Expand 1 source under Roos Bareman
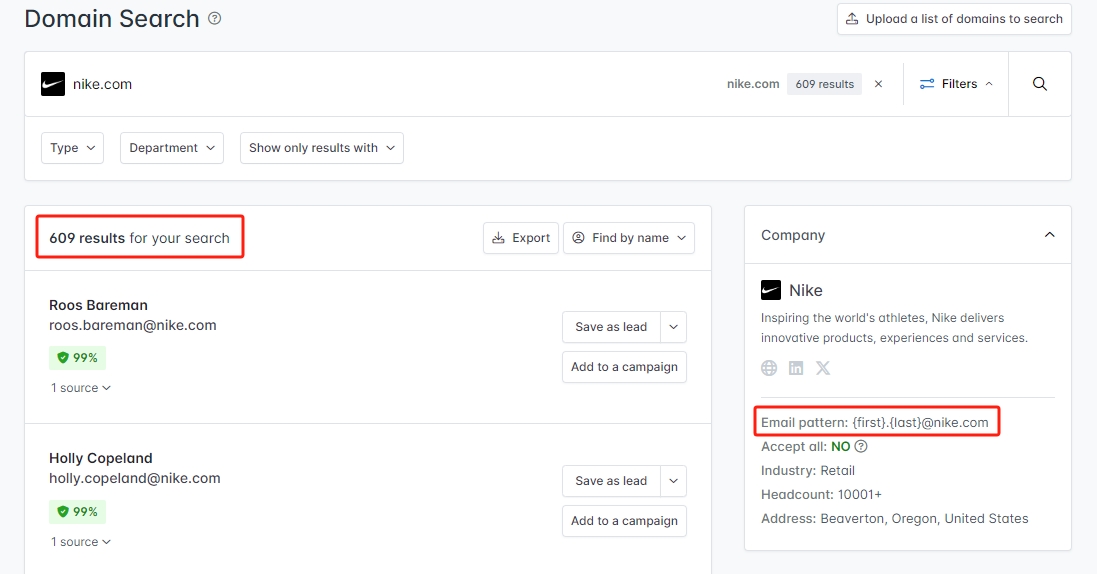Image resolution: width=1097 pixels, height=574 pixels. [80, 388]
